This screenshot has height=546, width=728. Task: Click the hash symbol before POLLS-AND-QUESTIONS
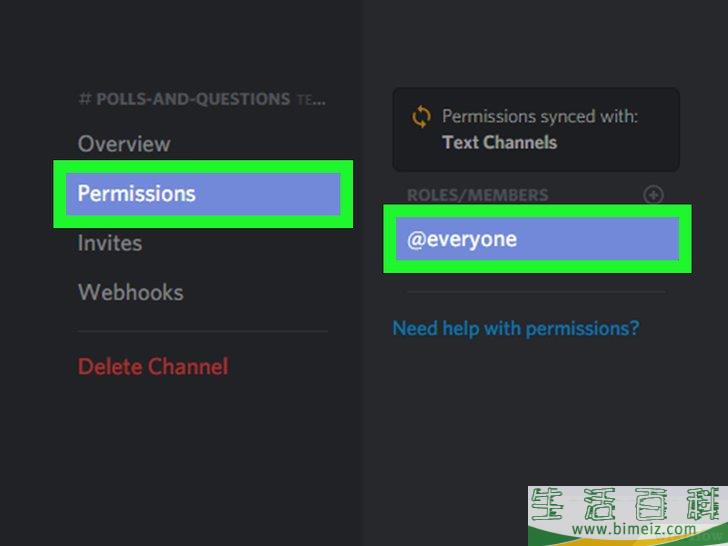(x=84, y=99)
